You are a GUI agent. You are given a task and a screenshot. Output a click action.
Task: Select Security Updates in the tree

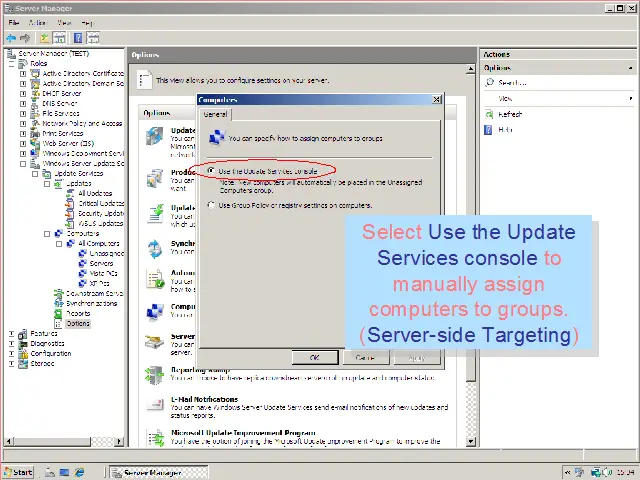tap(101, 213)
